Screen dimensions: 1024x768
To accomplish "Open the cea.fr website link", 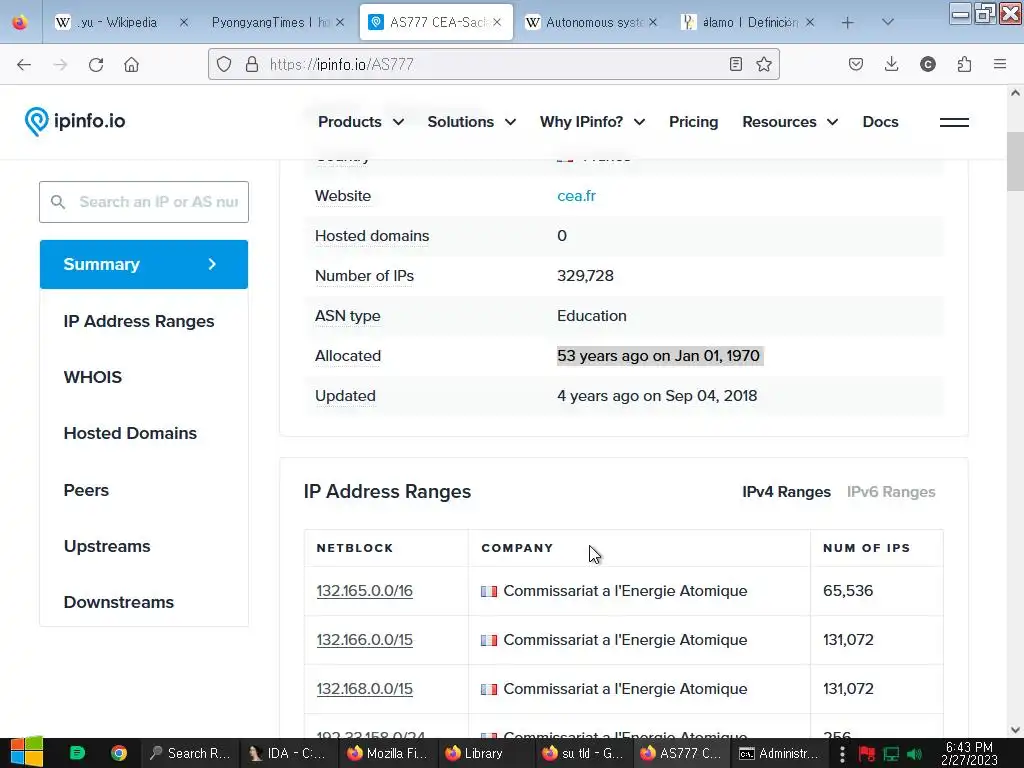I will [x=576, y=196].
